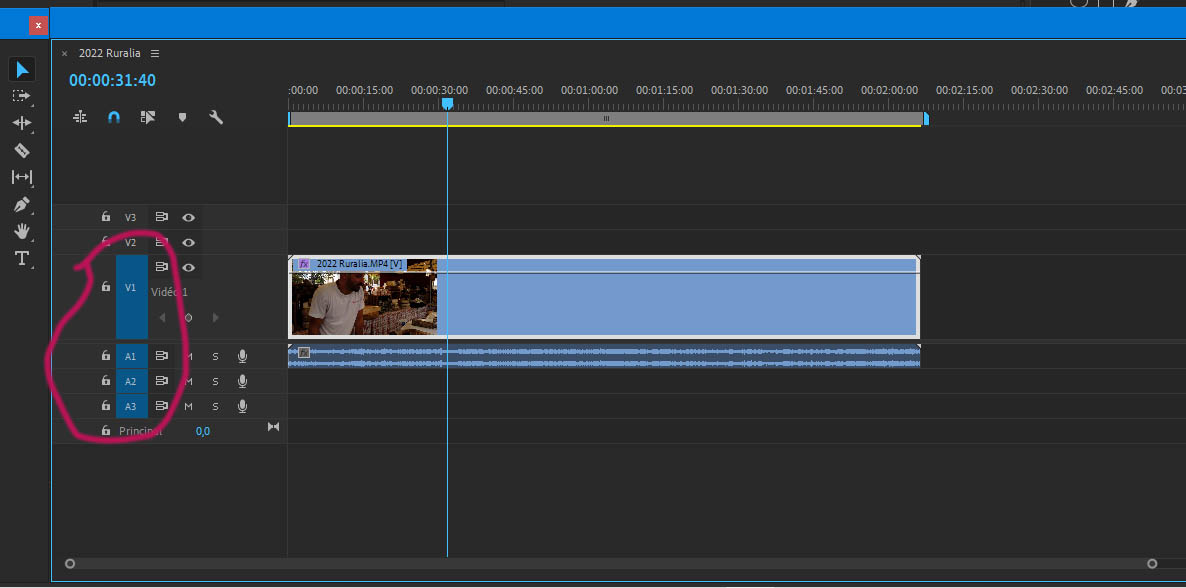
Task: Enable voice-over record on A2
Action: [x=242, y=381]
